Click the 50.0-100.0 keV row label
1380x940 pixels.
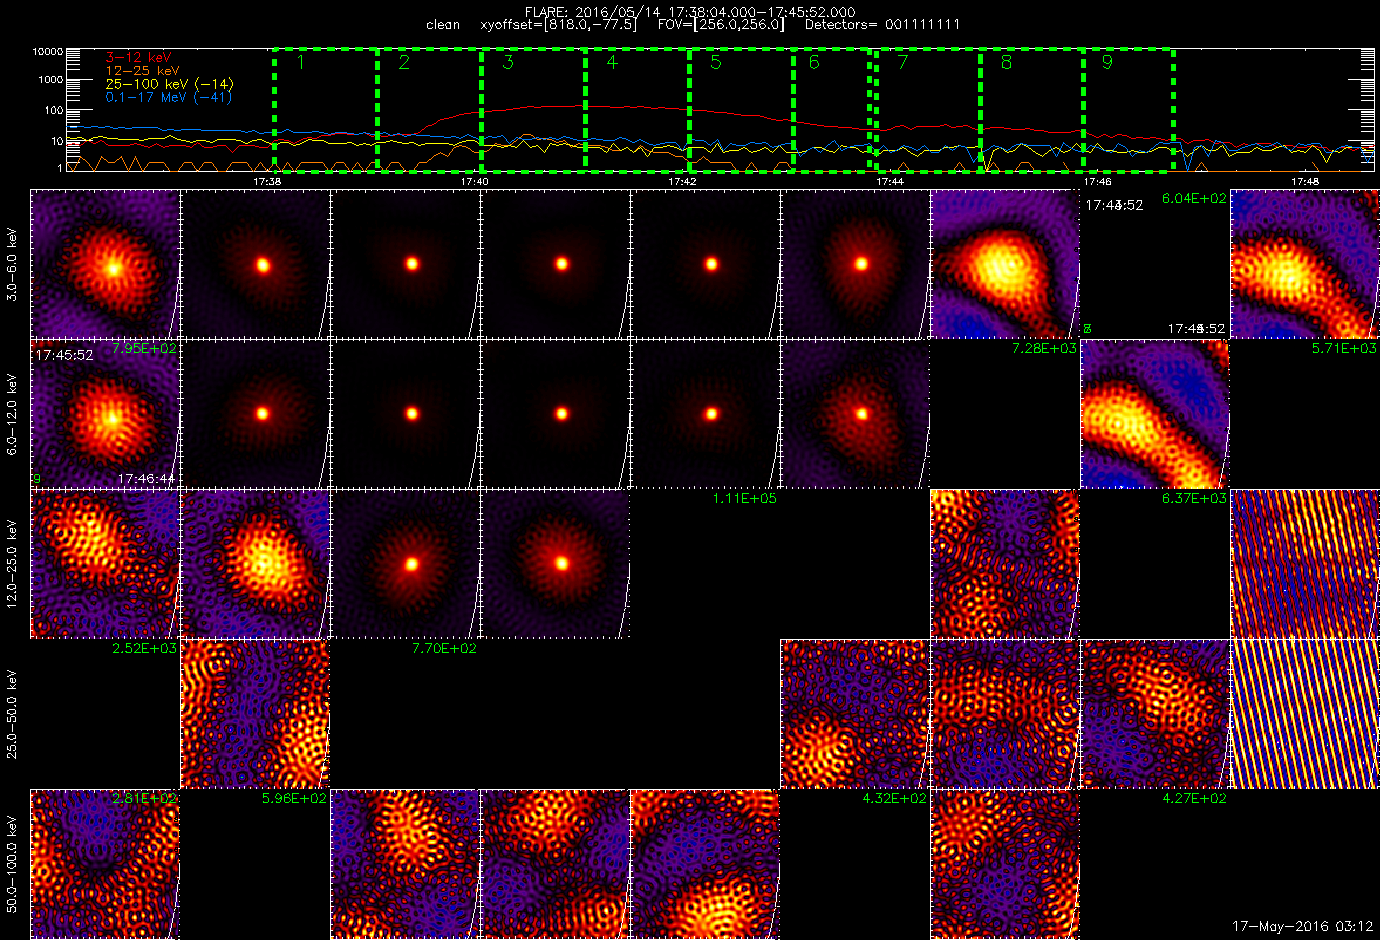tap(12, 865)
